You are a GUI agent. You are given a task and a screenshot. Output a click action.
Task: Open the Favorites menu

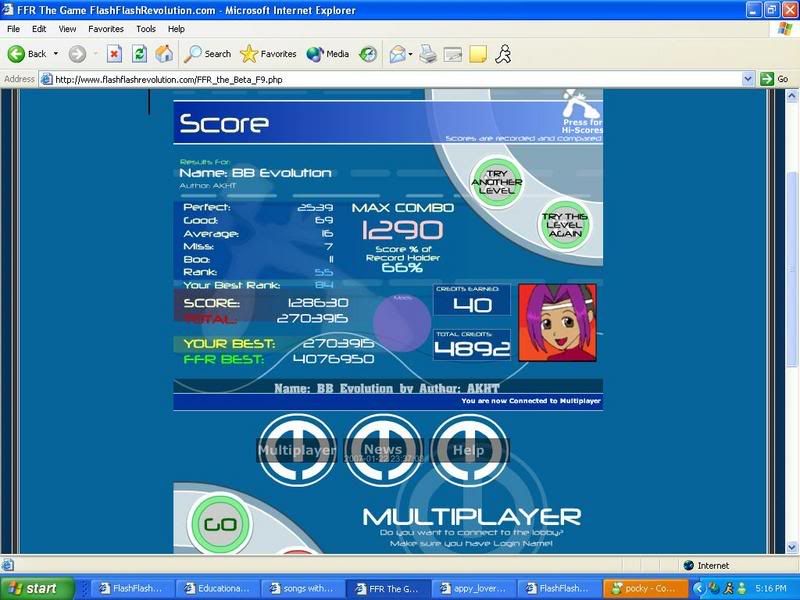106,29
